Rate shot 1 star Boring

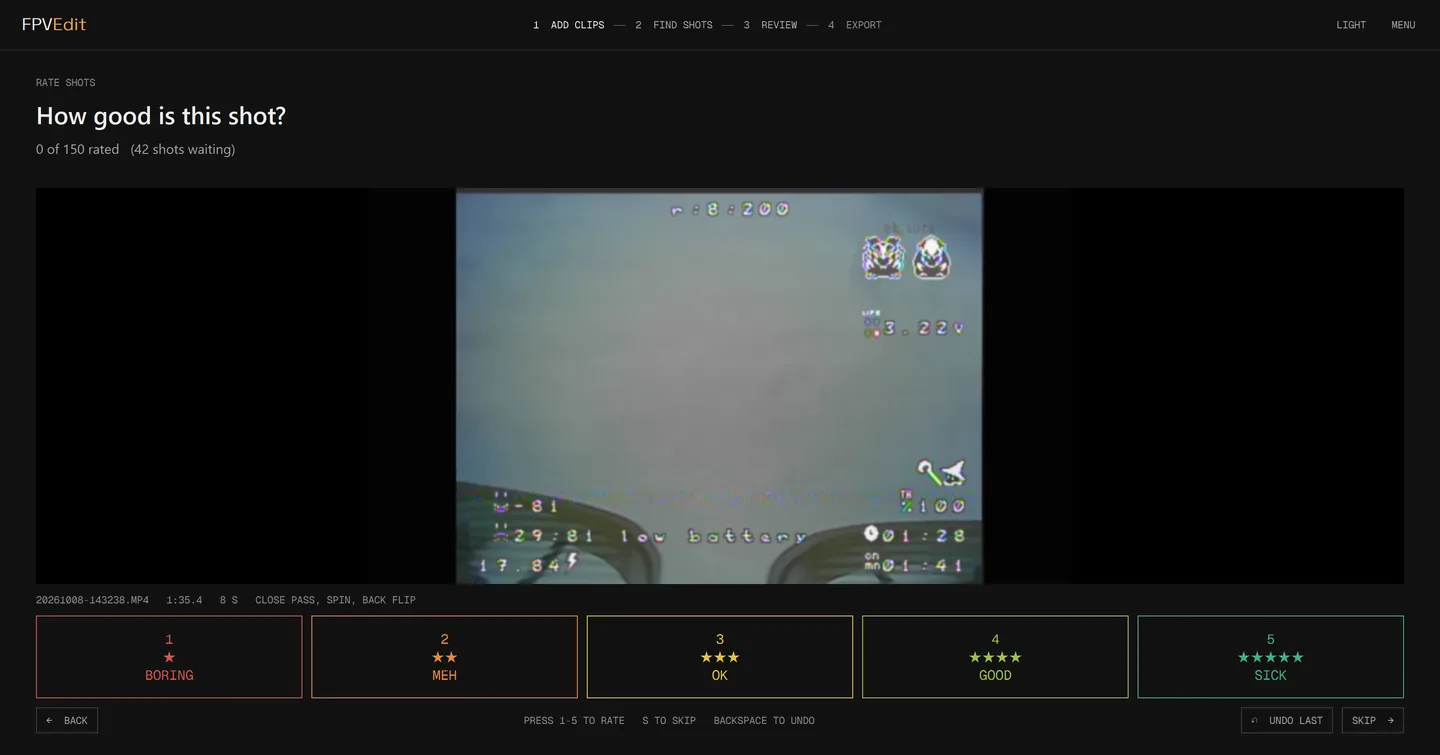coord(169,657)
